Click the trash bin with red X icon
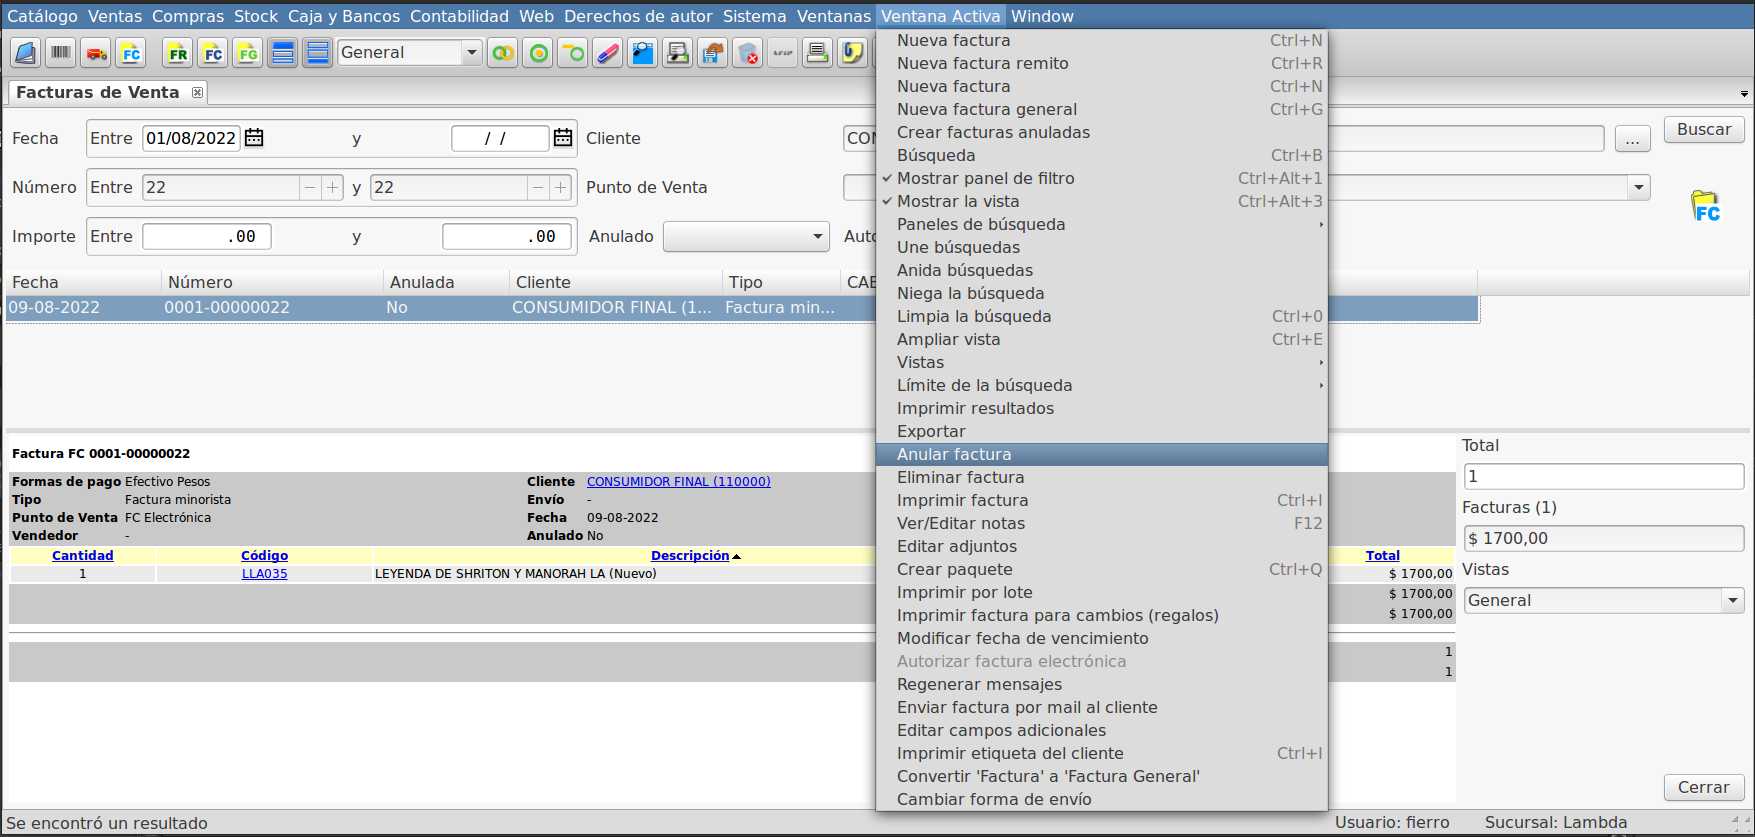The image size is (1755, 837). [748, 53]
